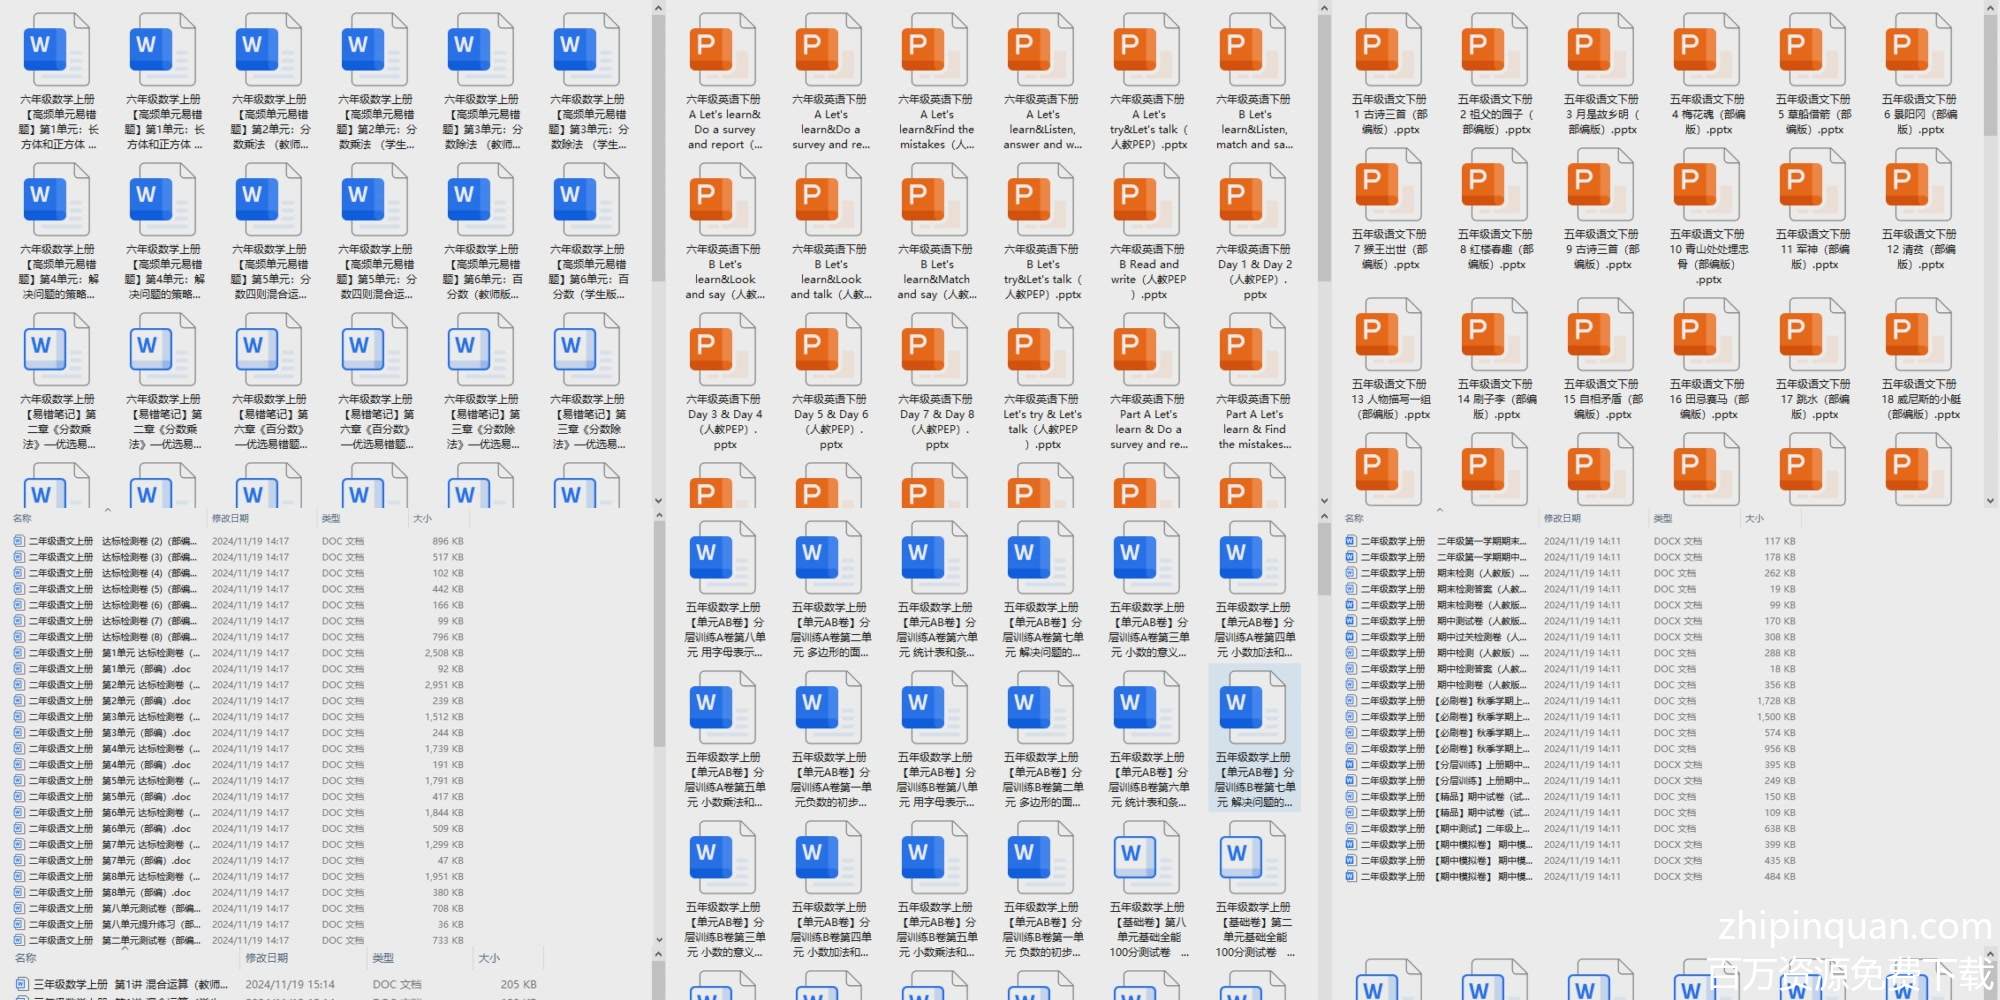This screenshot has width=2000, height=1000.
Task: Click 类型 column header in 三年级数学 list
Action: [383, 958]
